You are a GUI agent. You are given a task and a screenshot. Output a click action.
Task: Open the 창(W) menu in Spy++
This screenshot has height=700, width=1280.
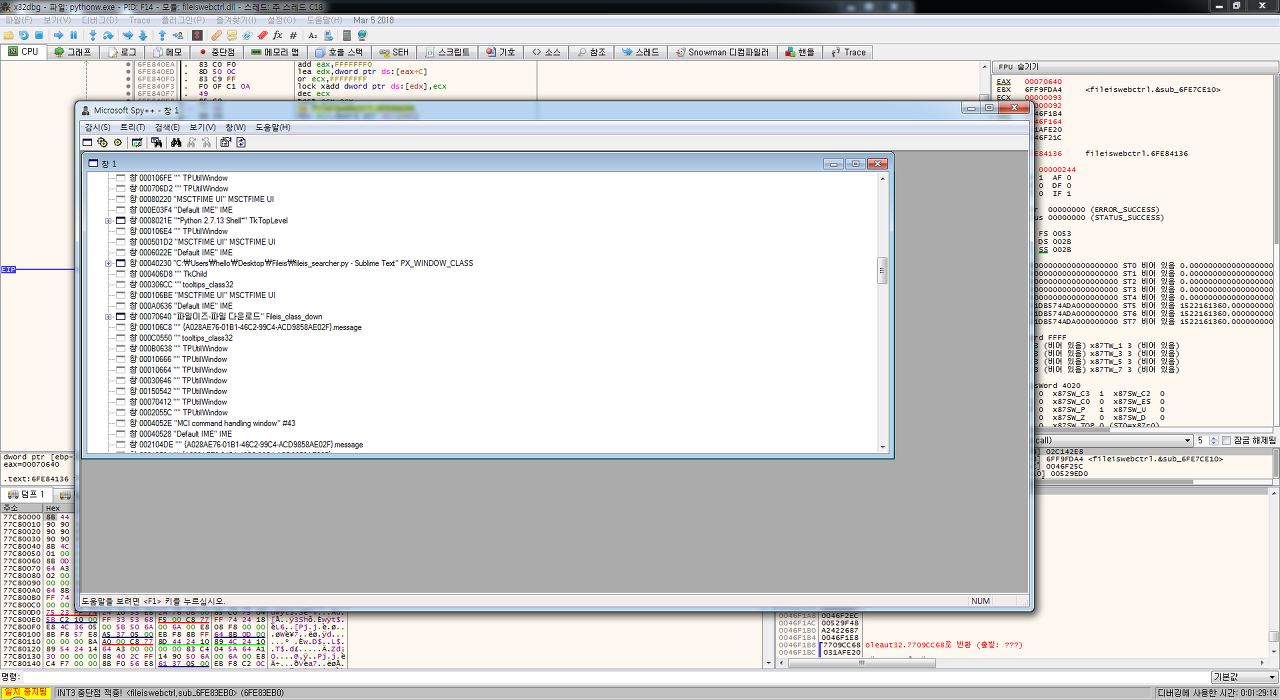pyautogui.click(x=235, y=127)
